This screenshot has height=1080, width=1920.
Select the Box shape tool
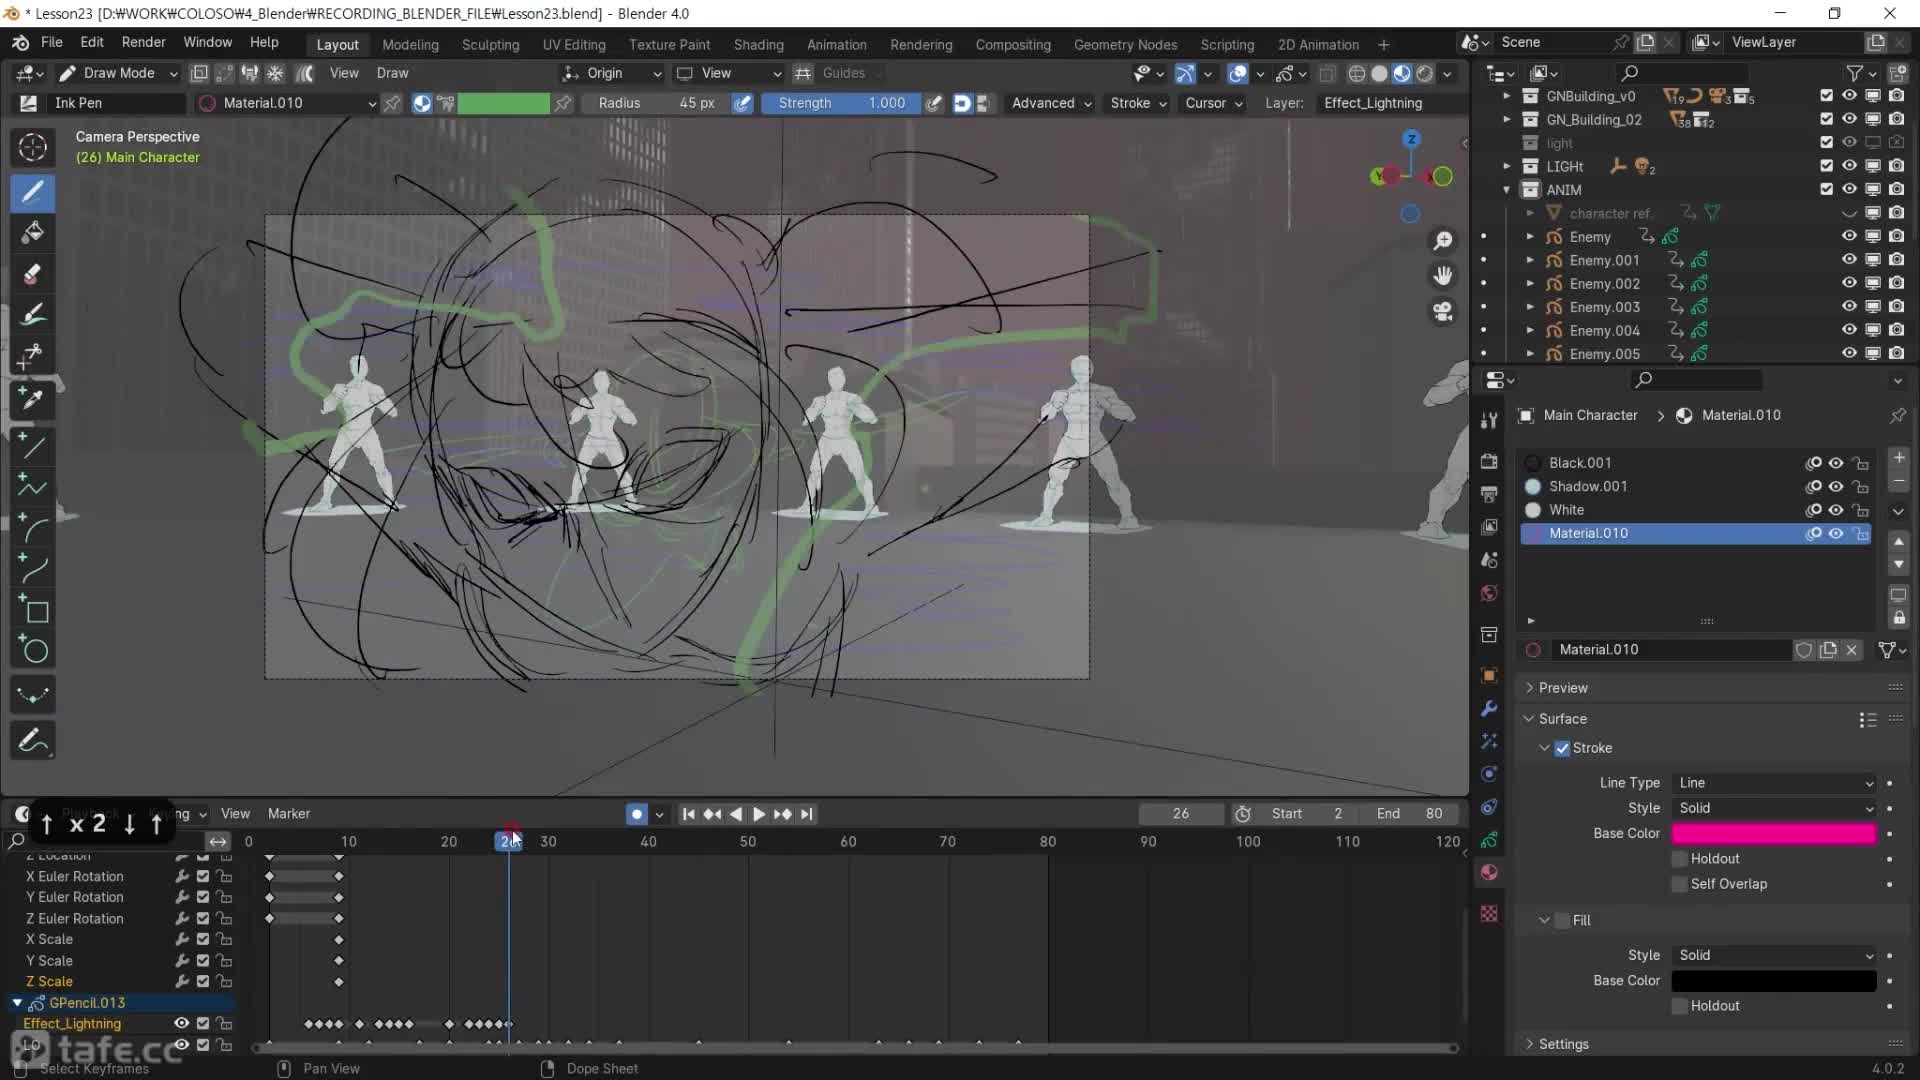(35, 610)
